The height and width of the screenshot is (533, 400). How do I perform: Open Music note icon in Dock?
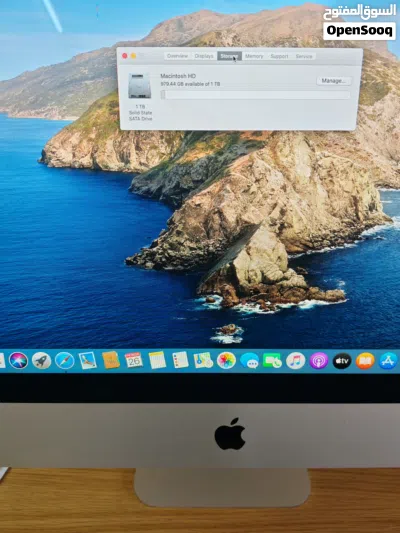296,361
